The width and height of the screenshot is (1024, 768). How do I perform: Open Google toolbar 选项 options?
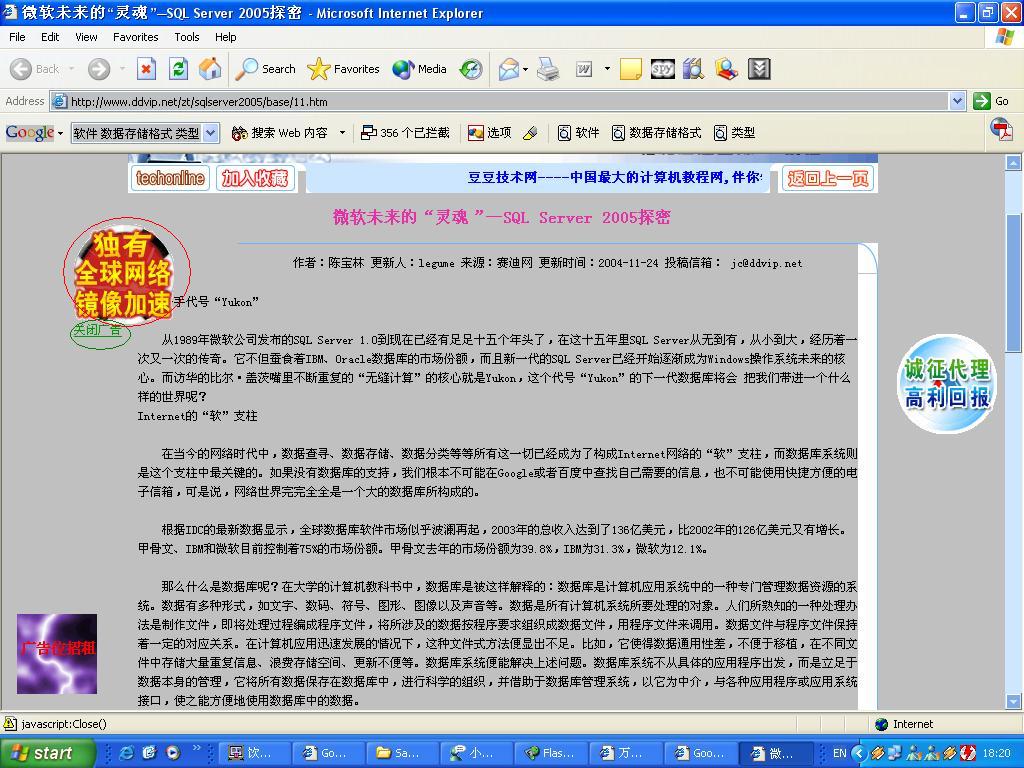pyautogui.click(x=490, y=133)
